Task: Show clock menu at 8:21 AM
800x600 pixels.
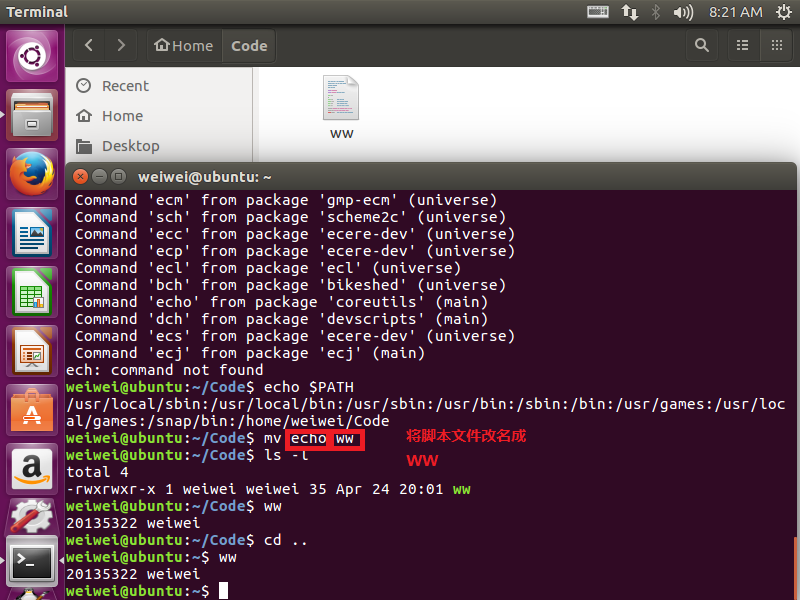Action: coord(735,12)
